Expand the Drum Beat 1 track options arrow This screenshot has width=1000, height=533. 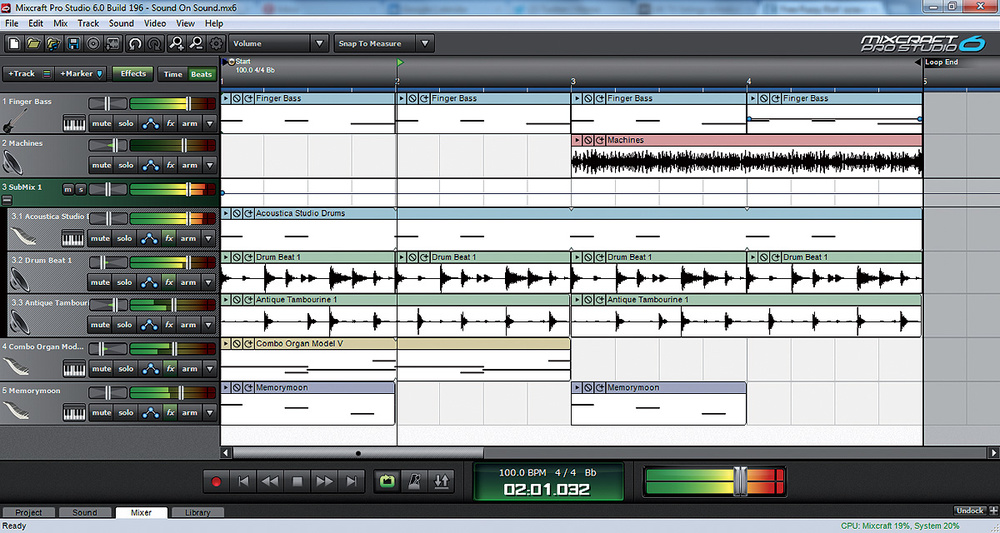[x=209, y=282]
